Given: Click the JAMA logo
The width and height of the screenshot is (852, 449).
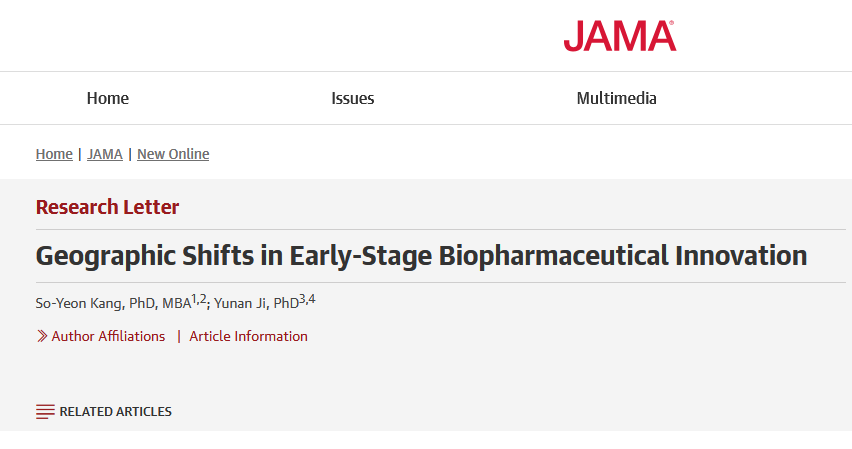Looking at the screenshot, I should click(619, 36).
